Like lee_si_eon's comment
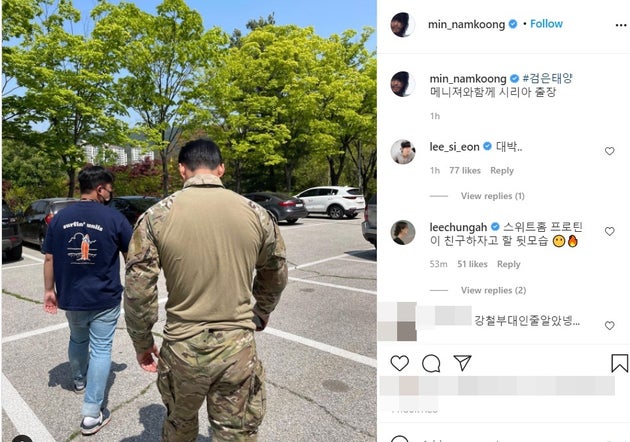The image size is (630, 442). tap(610, 151)
